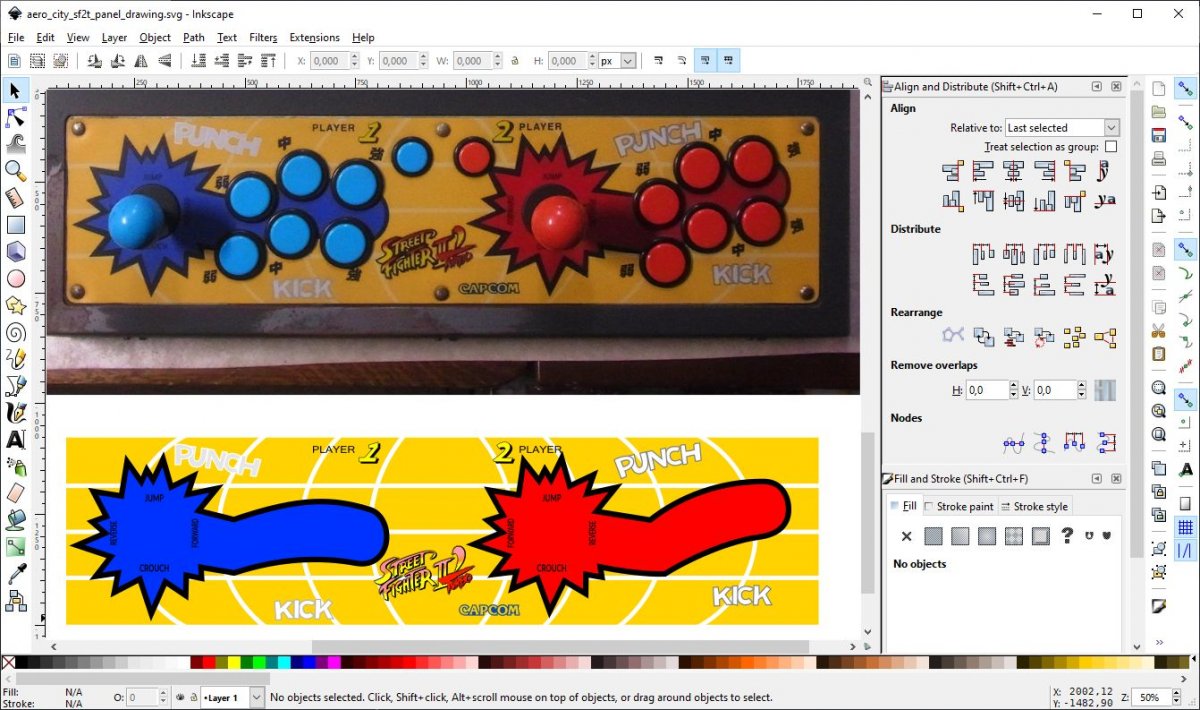This screenshot has width=1200, height=710.
Task: Click Cut scissors icon in command bar
Action: [x=1159, y=330]
